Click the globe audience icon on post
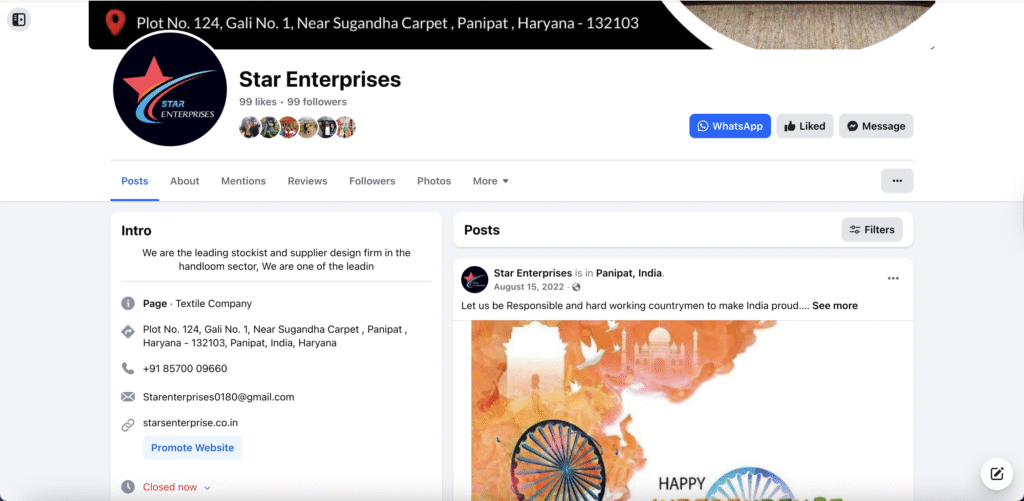 [x=576, y=287]
